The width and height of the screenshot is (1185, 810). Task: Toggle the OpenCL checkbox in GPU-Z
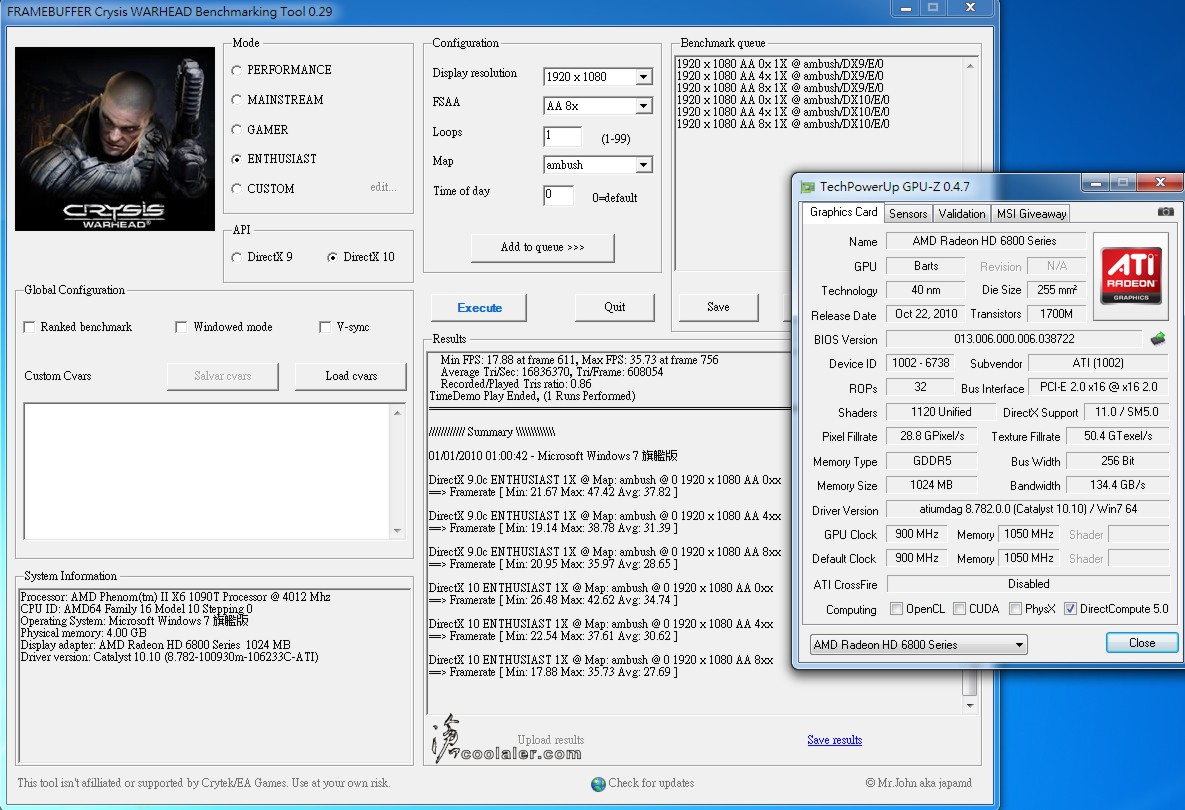pyautogui.click(x=896, y=609)
